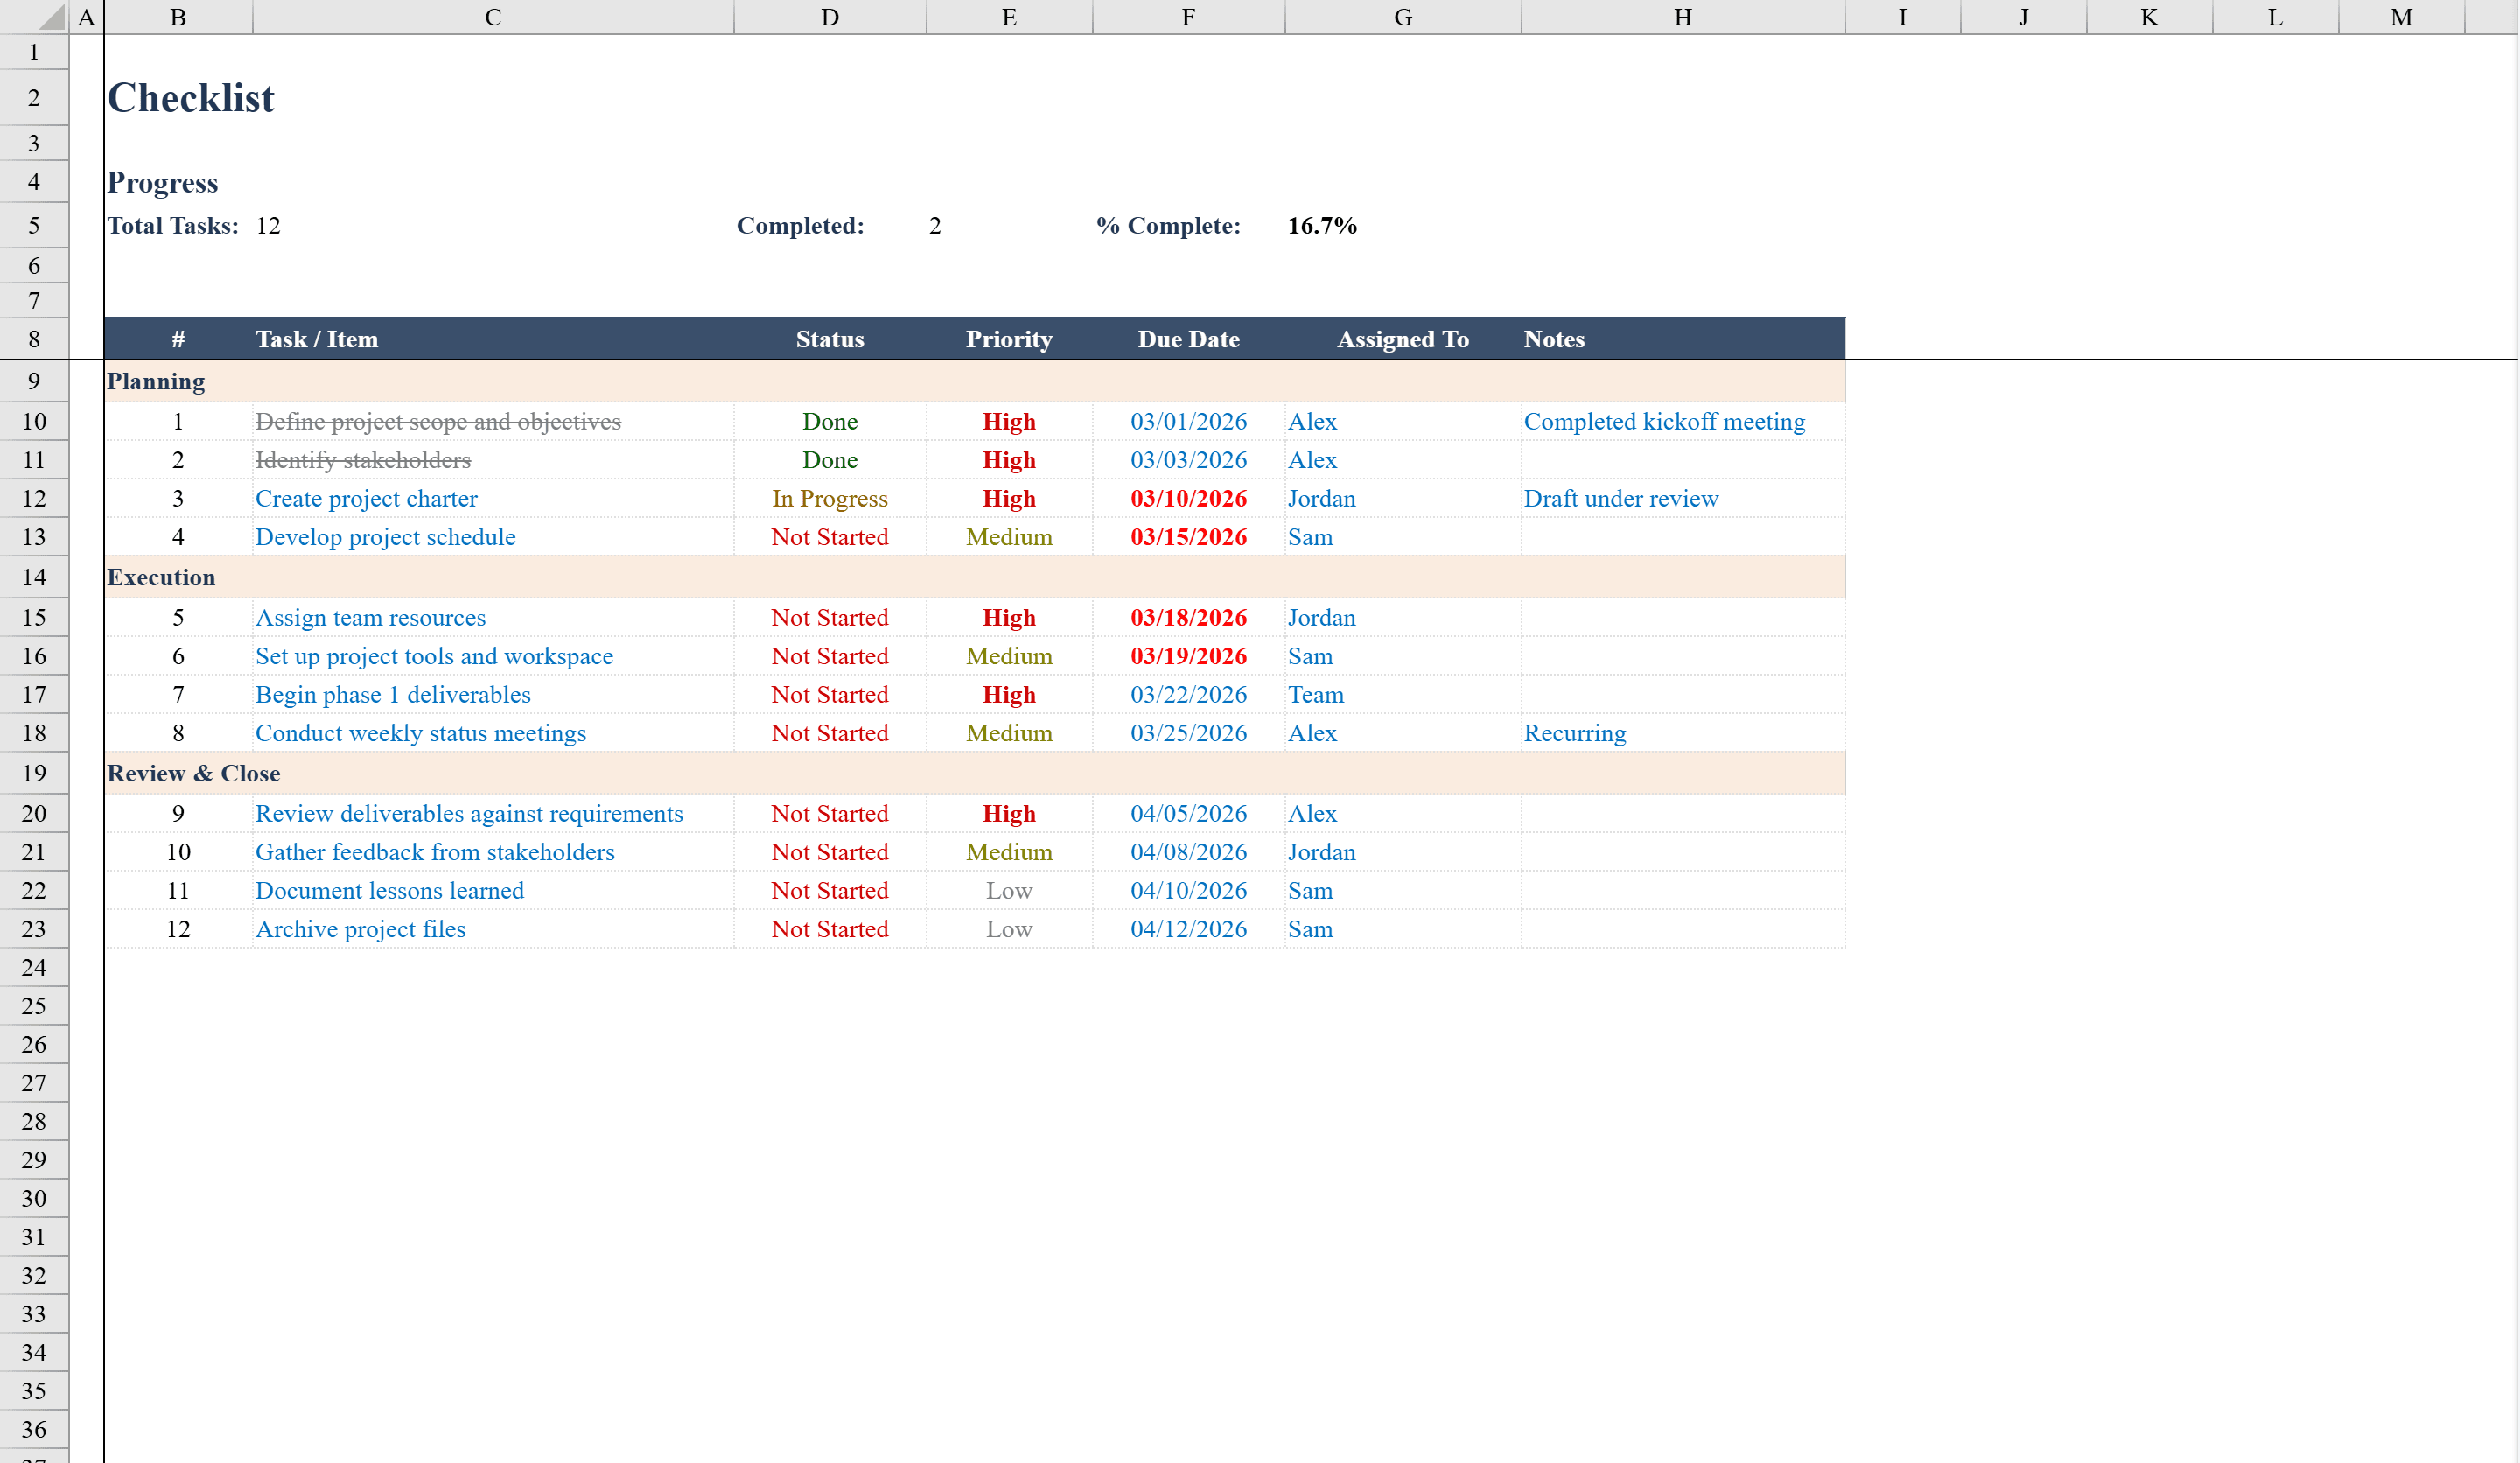Select the Assigned To header cell
The image size is (2520, 1463).
pyautogui.click(x=1402, y=339)
